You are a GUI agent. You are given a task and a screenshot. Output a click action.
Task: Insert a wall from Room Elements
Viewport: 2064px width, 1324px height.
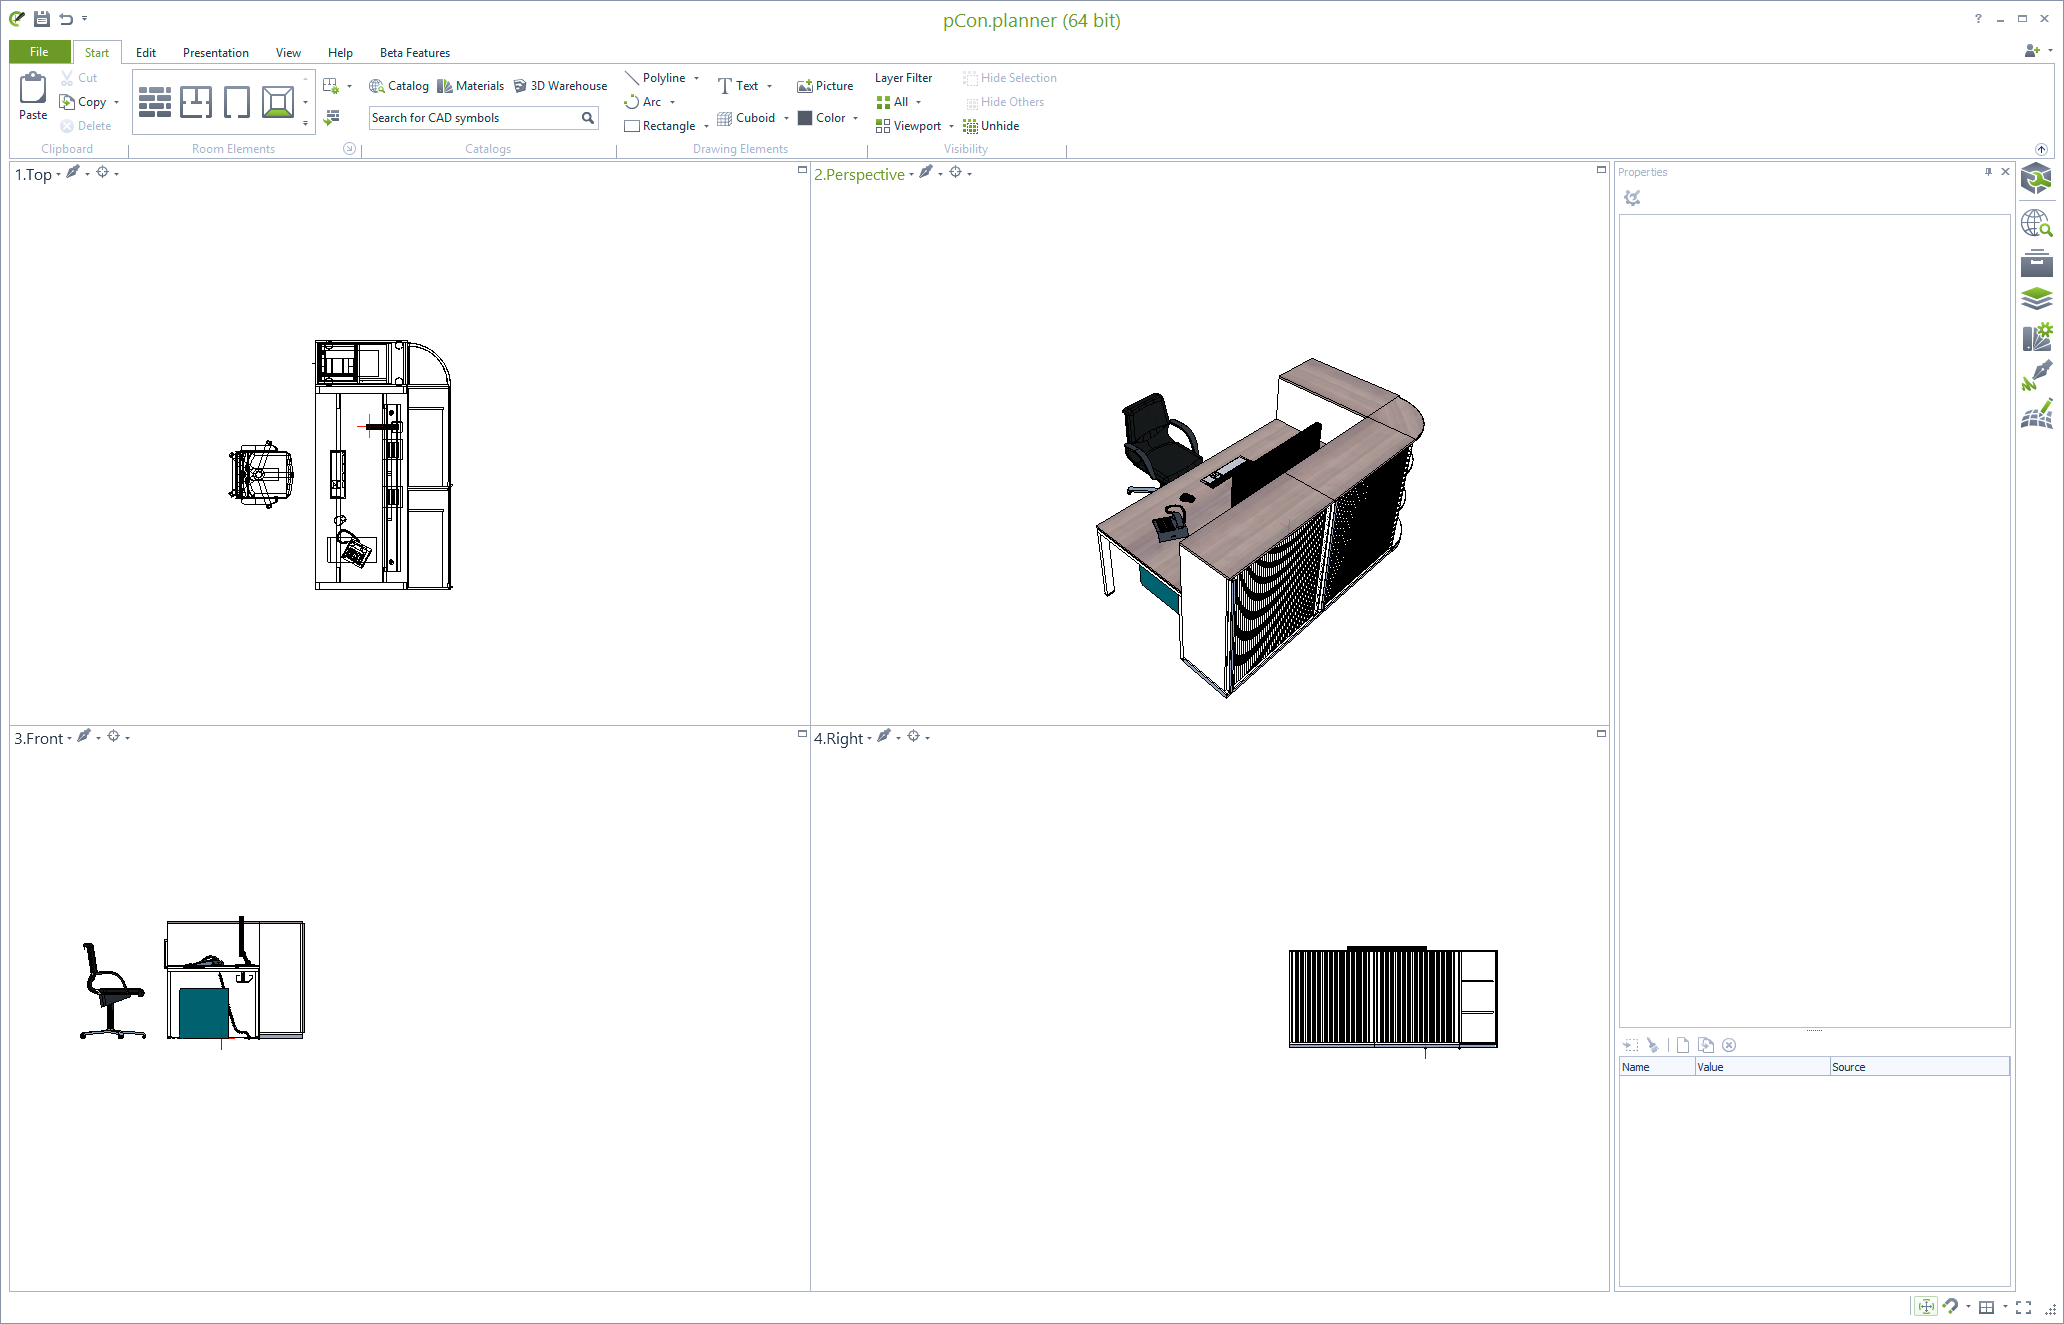pos(155,101)
